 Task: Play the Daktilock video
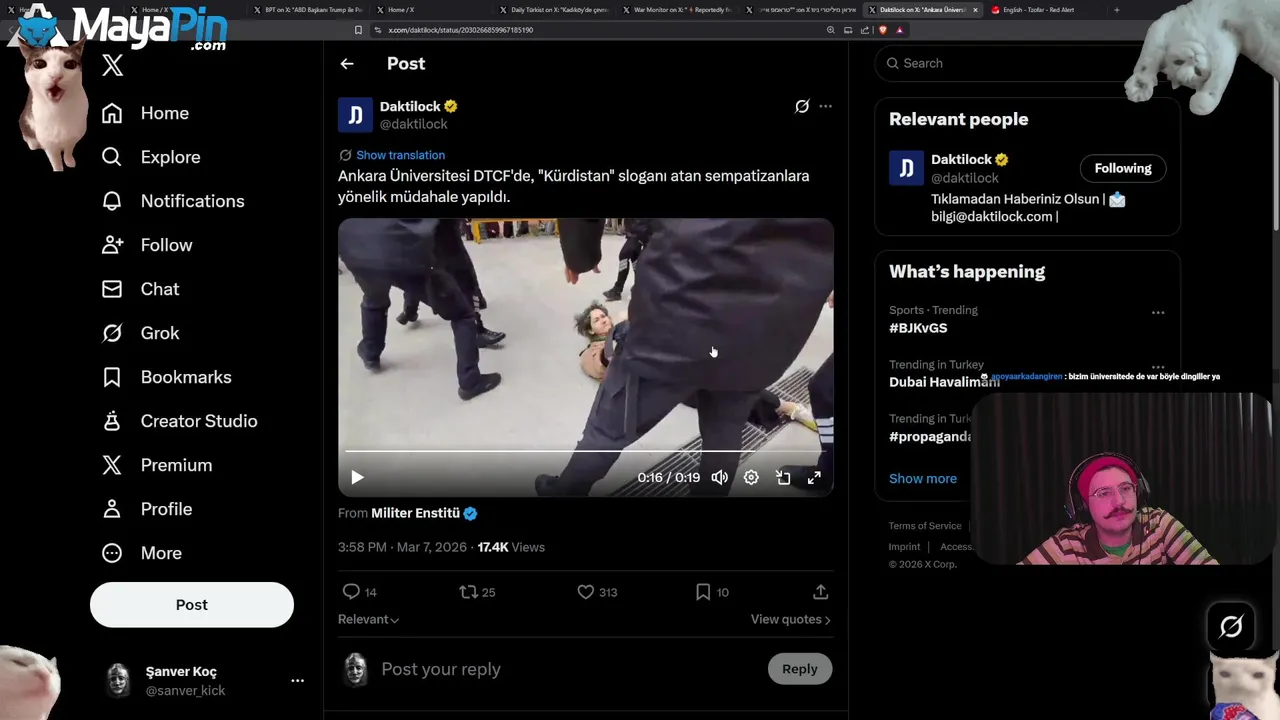[x=357, y=478]
